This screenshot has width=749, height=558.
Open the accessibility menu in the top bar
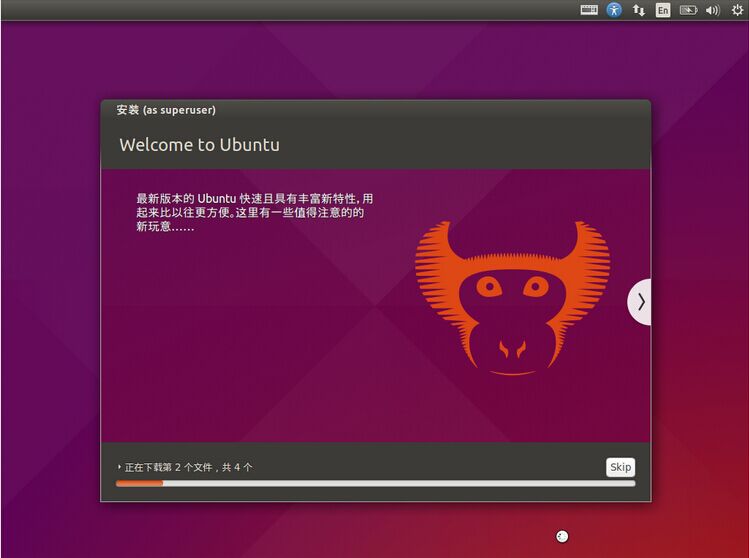614,10
